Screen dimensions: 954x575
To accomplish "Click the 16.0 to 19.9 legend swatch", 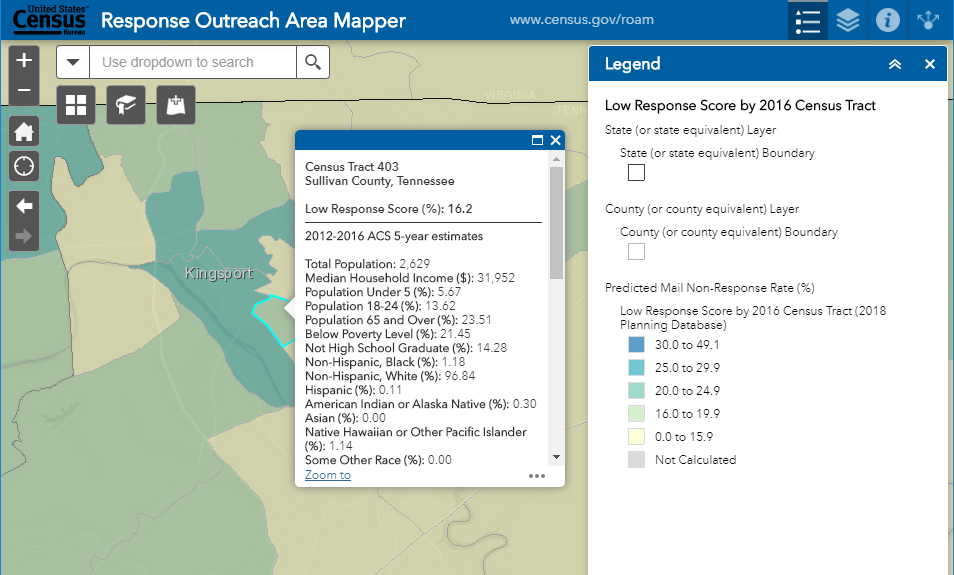I will click(636, 414).
